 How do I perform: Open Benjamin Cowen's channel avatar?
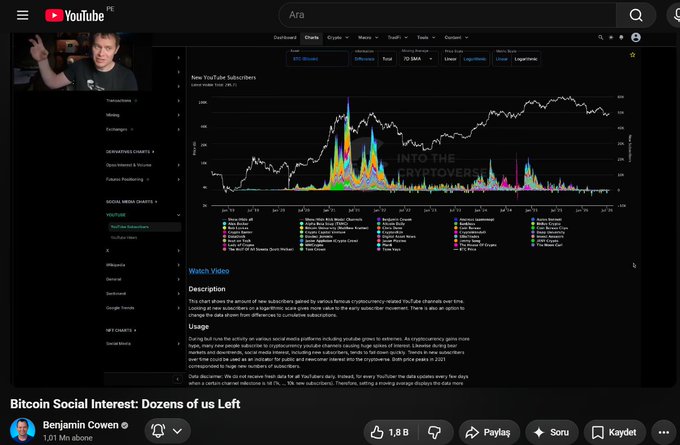point(23,430)
